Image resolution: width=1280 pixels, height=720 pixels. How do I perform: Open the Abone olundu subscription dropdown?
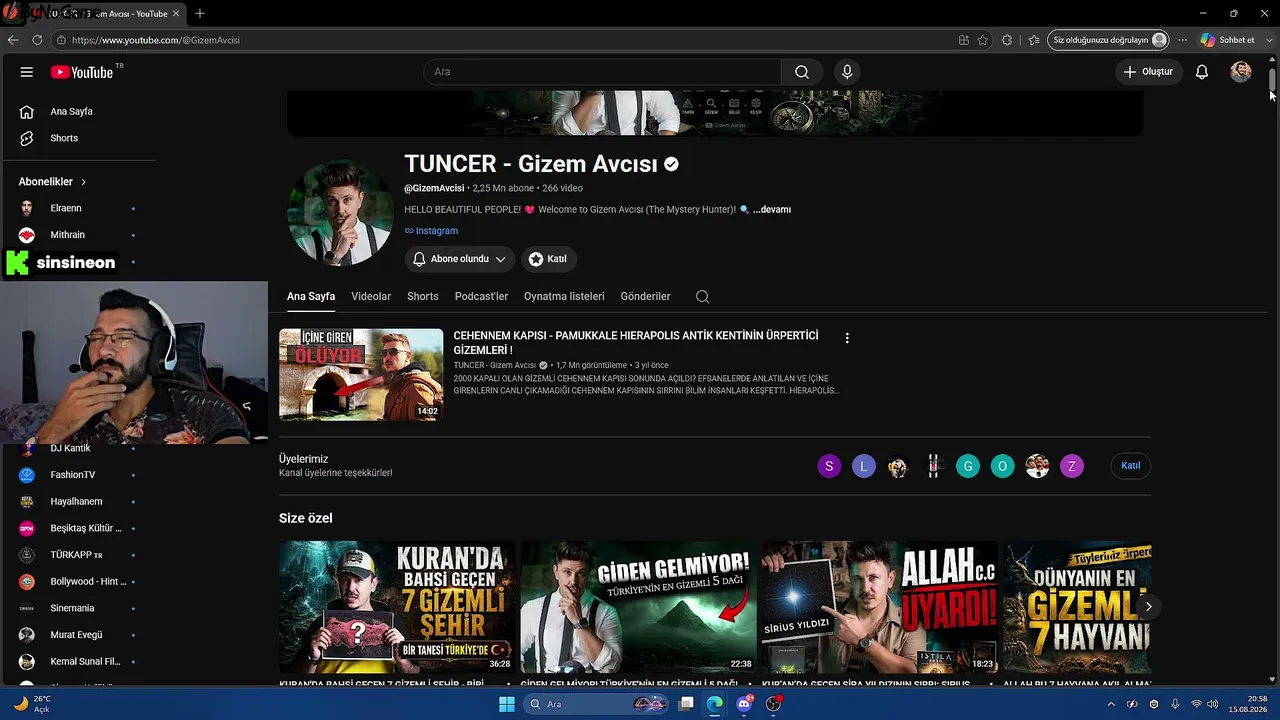click(x=460, y=259)
